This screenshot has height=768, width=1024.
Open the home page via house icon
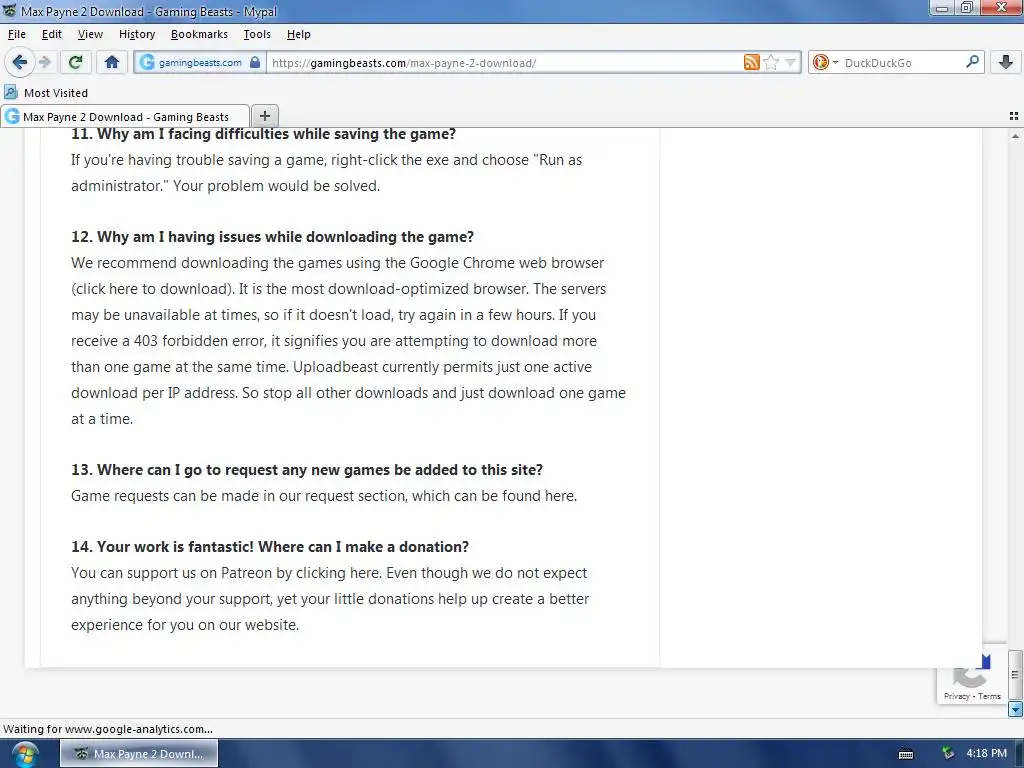(x=112, y=62)
